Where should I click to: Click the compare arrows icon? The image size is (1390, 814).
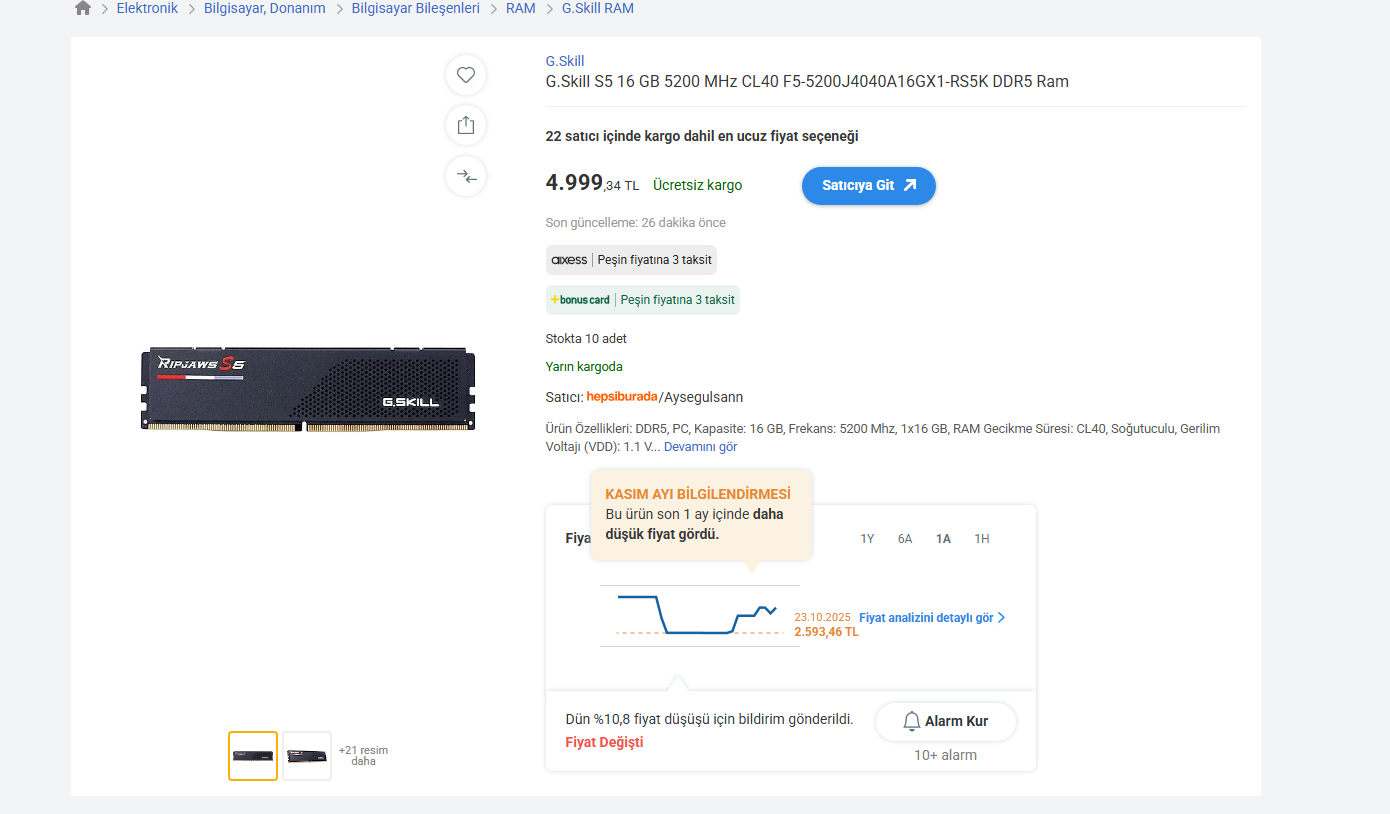[x=466, y=177]
